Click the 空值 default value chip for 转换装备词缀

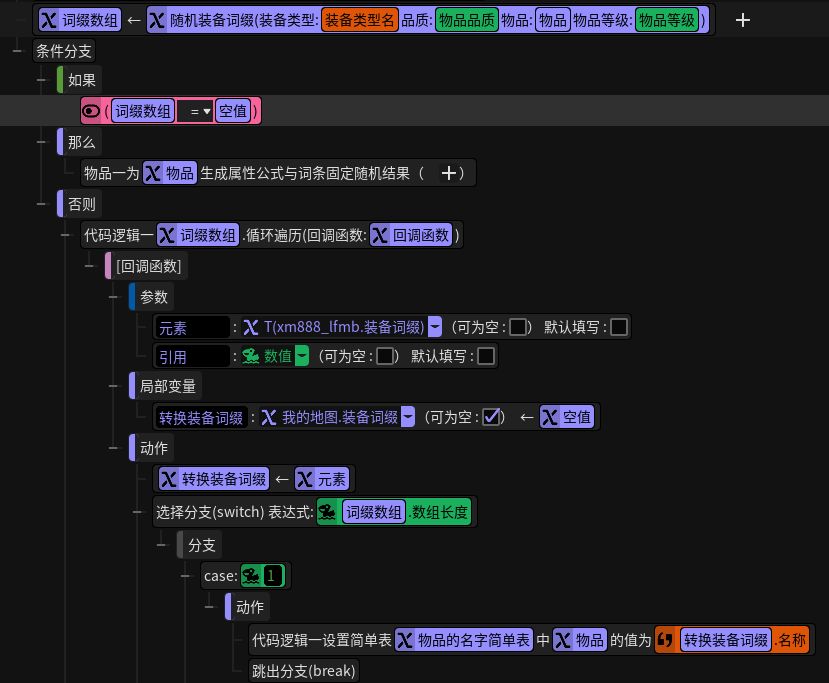point(567,417)
